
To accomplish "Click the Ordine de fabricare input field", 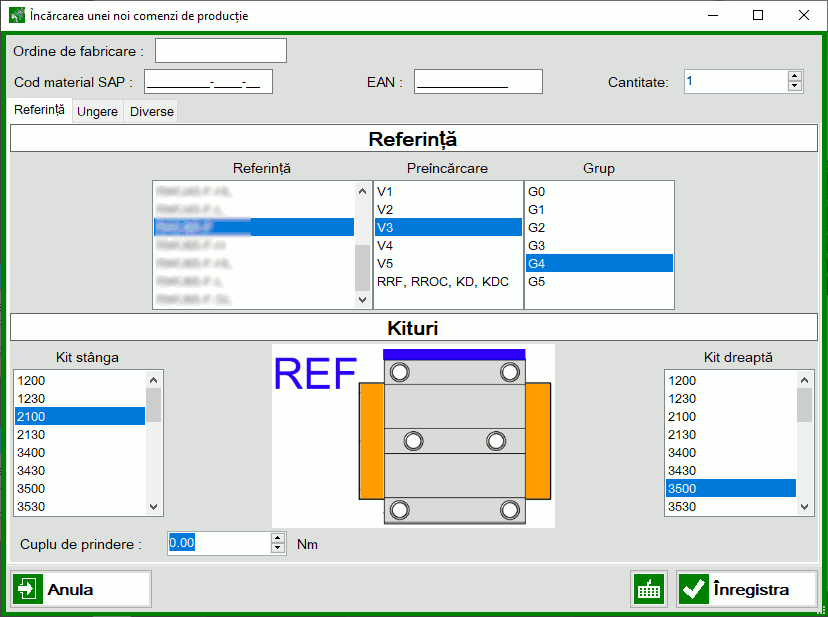I will pyautogui.click(x=220, y=50).
